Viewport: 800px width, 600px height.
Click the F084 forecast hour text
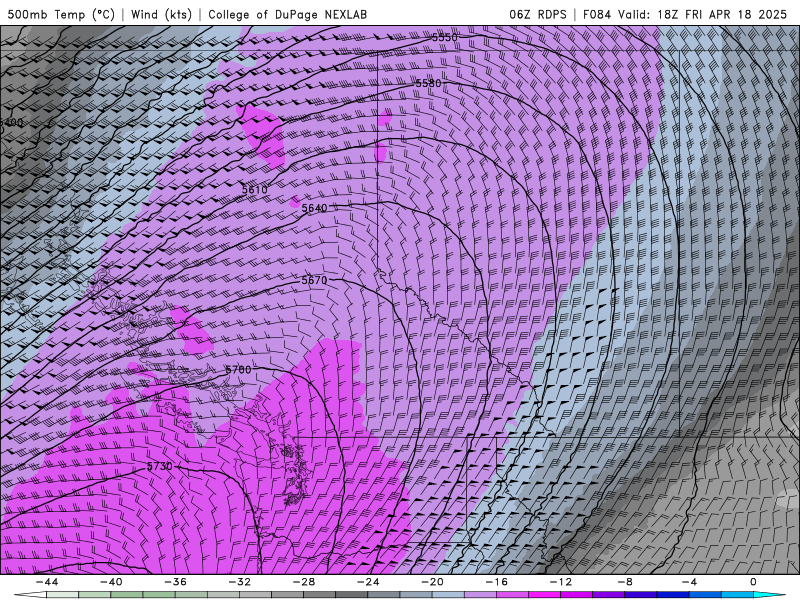[x=596, y=14]
